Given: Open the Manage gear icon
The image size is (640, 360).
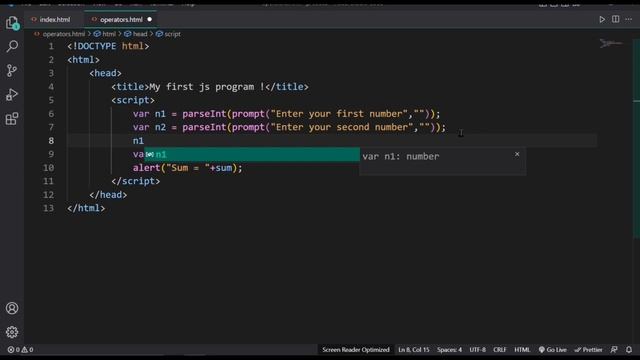Looking at the screenshot, I should click(12, 332).
